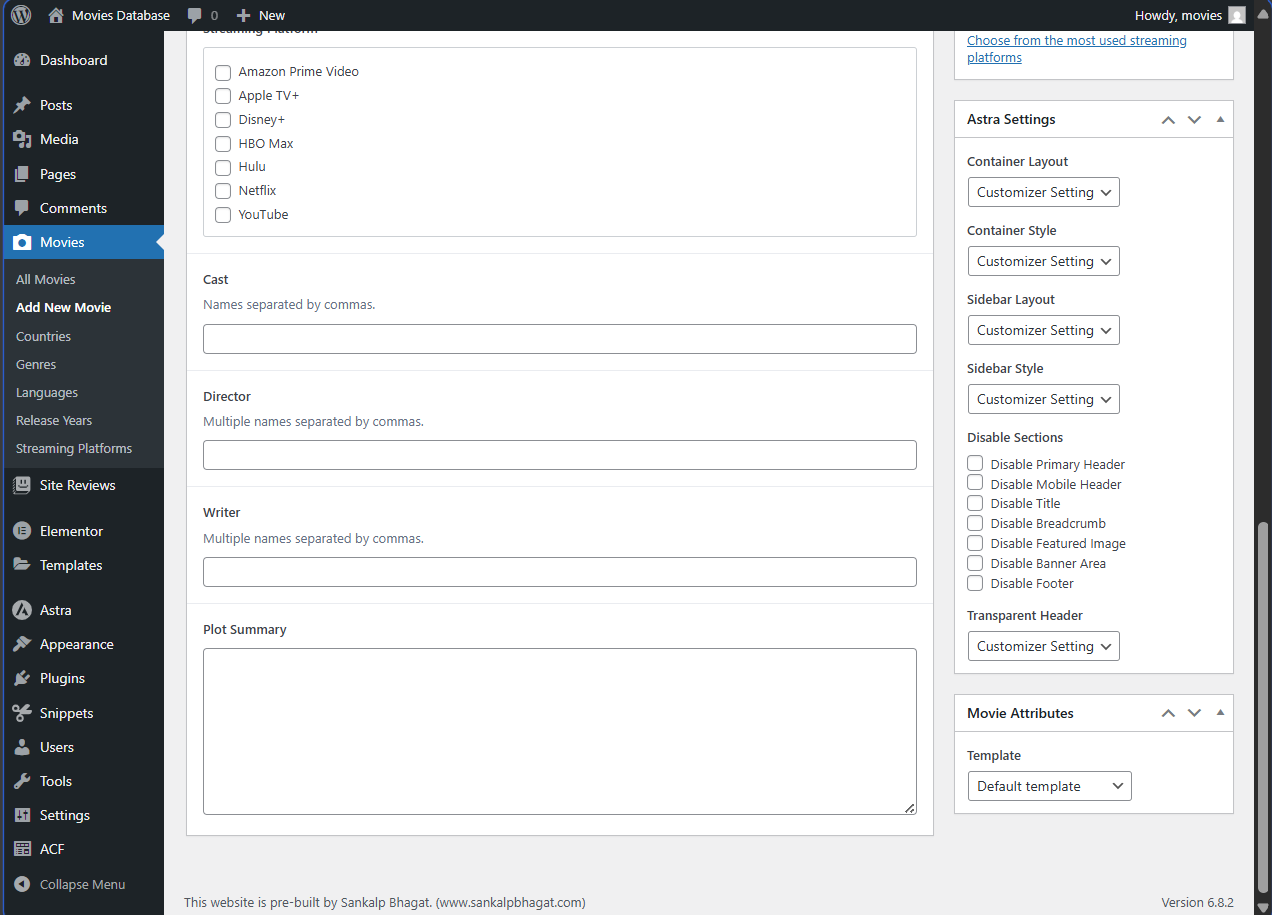Open the Sidebar Style dropdown

pos(1044,399)
